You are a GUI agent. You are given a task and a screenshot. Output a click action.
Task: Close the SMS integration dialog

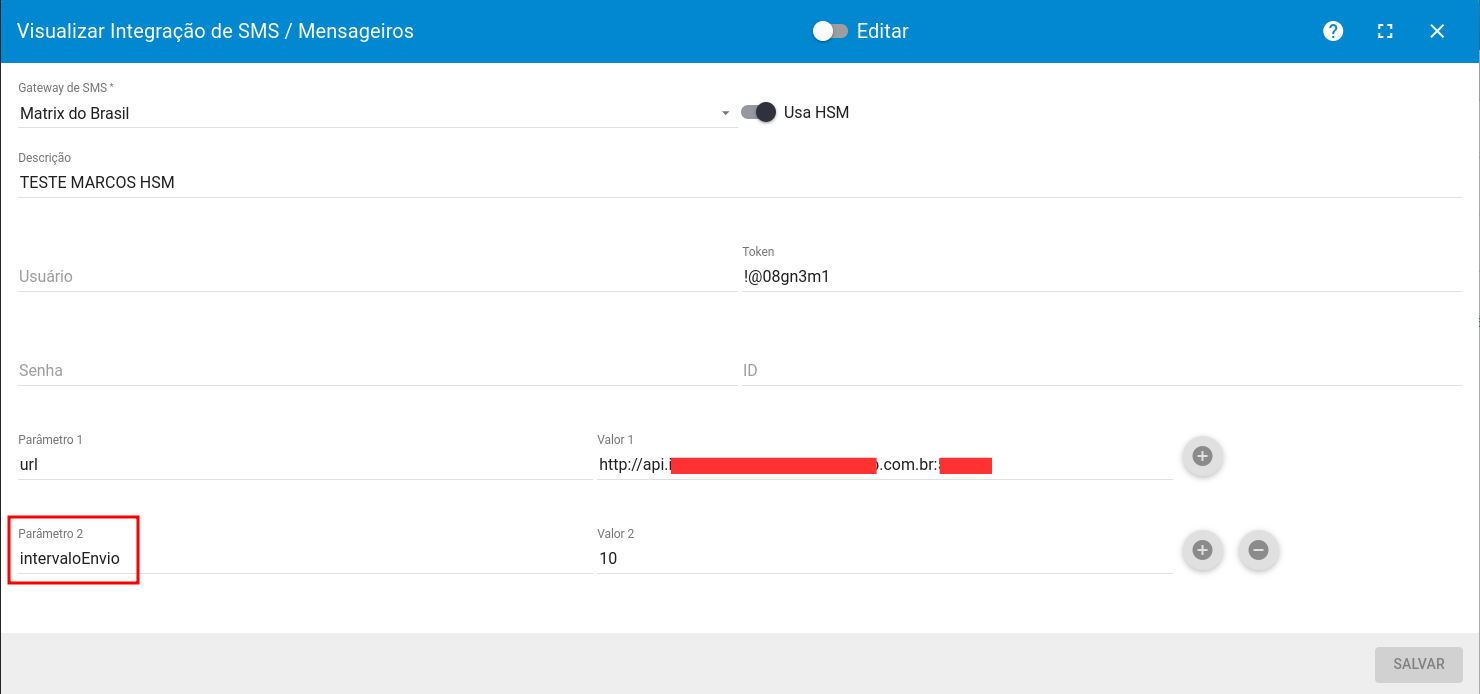[x=1437, y=31]
